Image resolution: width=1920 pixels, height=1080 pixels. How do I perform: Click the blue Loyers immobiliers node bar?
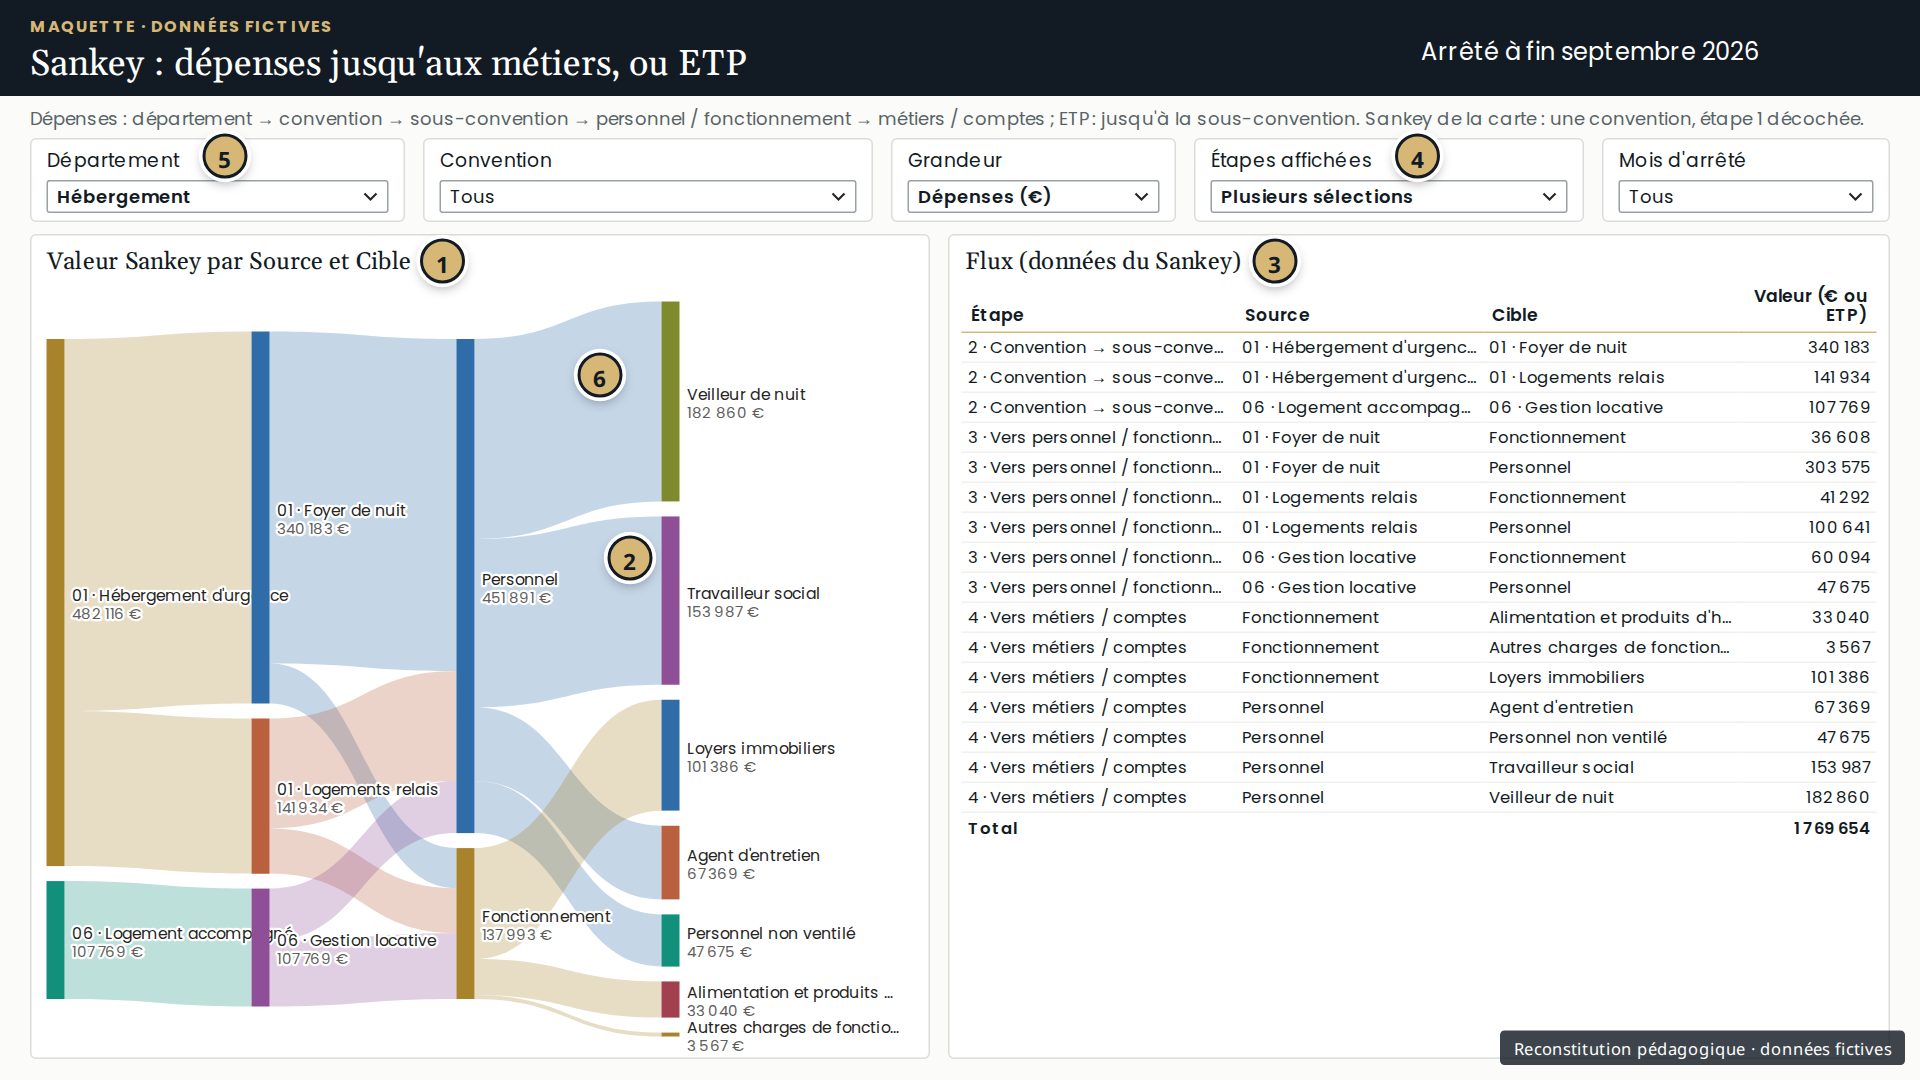[x=670, y=755]
